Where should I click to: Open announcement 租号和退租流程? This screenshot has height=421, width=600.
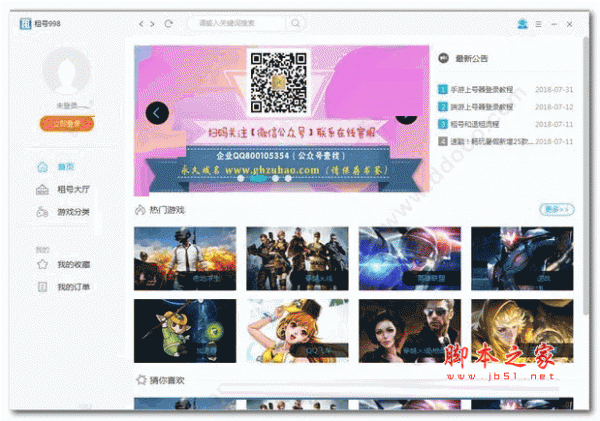[x=474, y=124]
